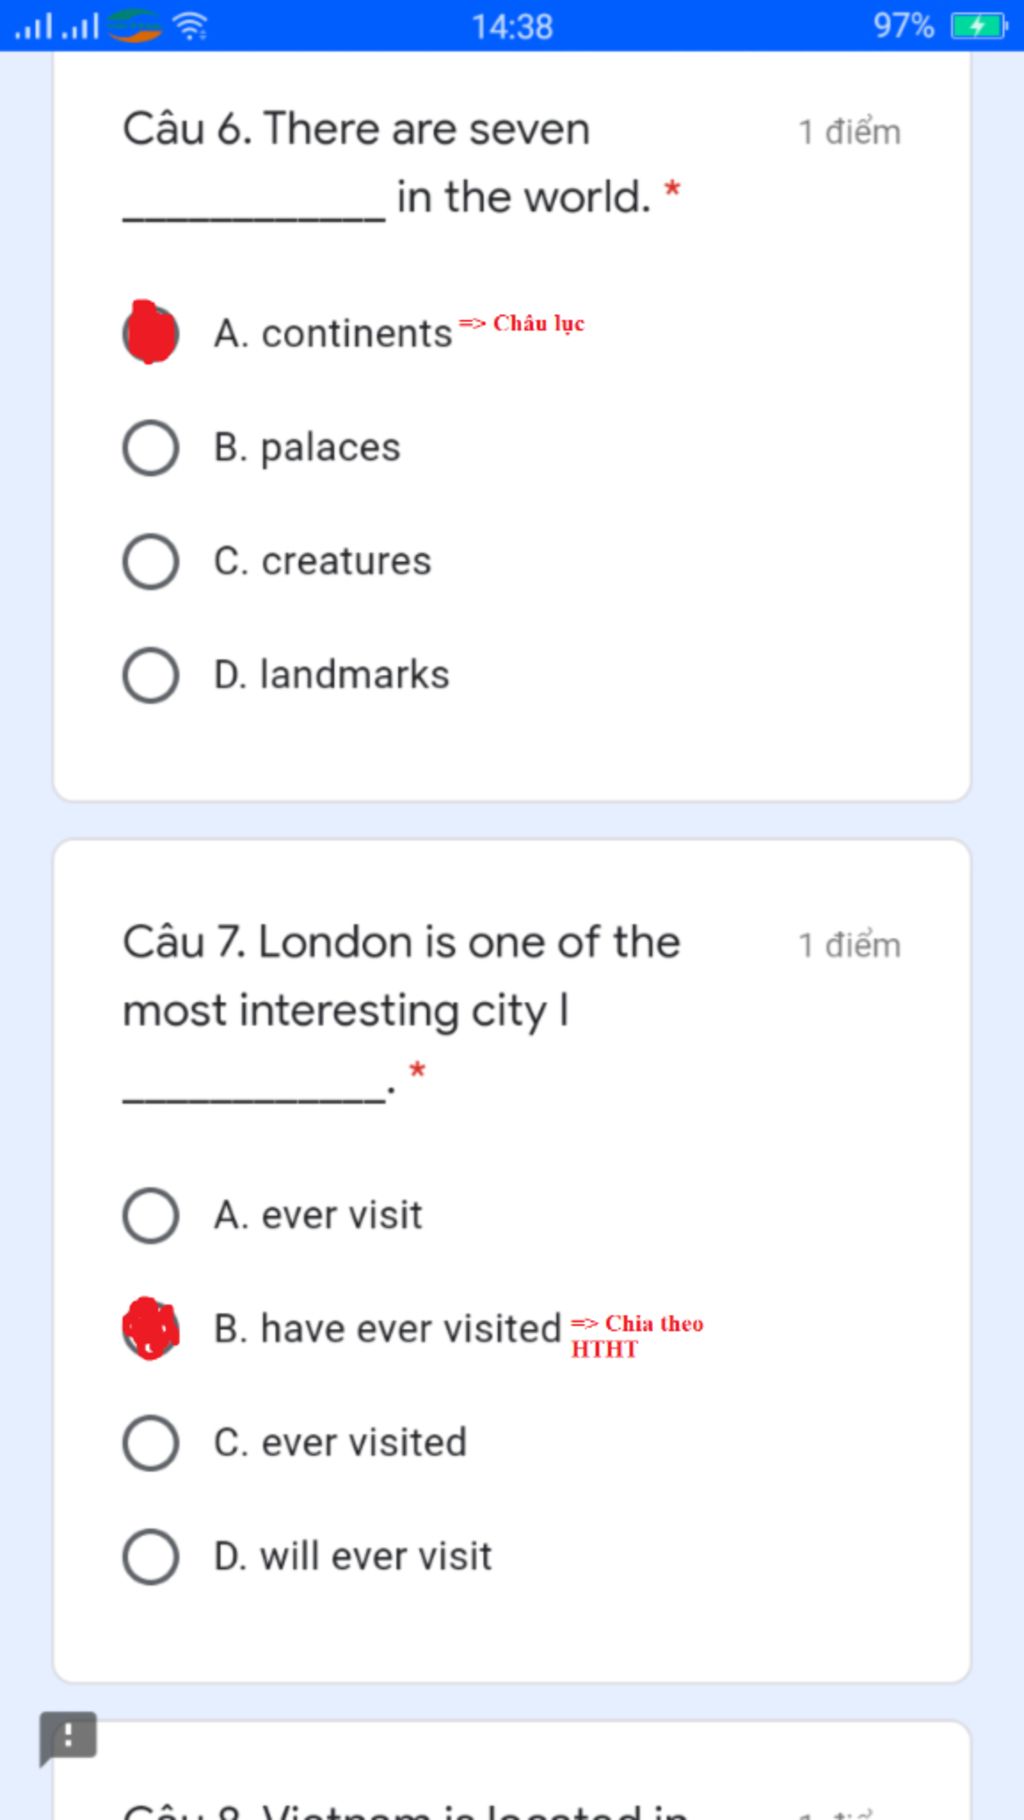Tap the battery charging icon
Viewport: 1024px width, 1820px height.
tap(978, 26)
